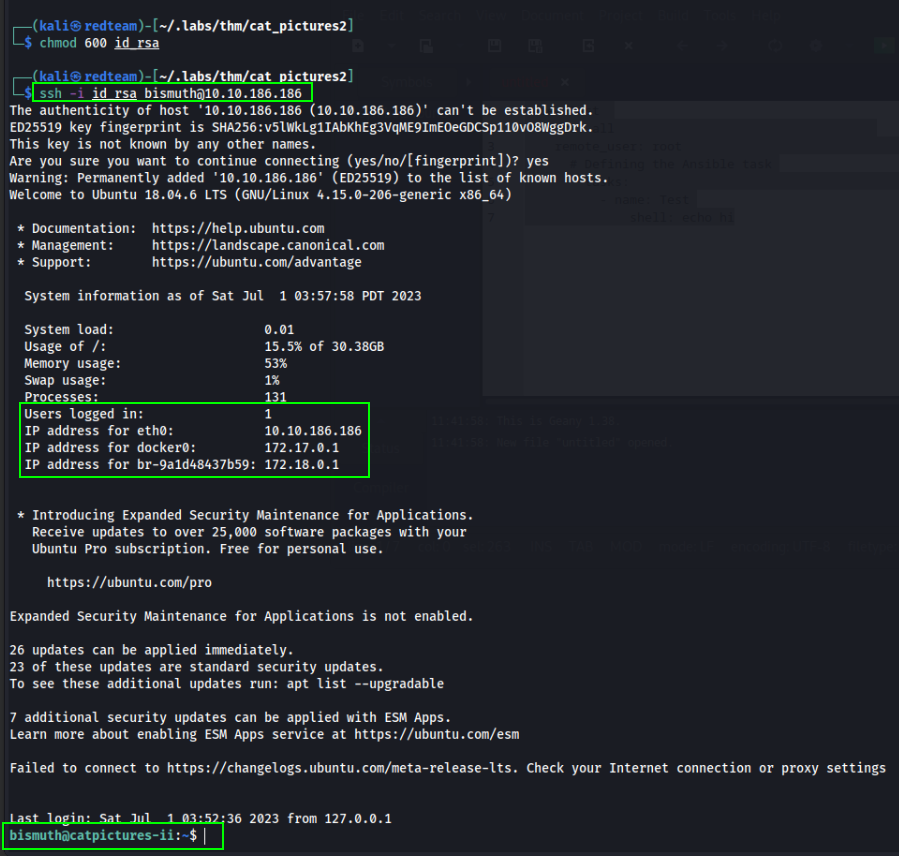The image size is (899, 856).
Task: Click the sidebar tab scroll arrow in Geany
Action: [468, 82]
